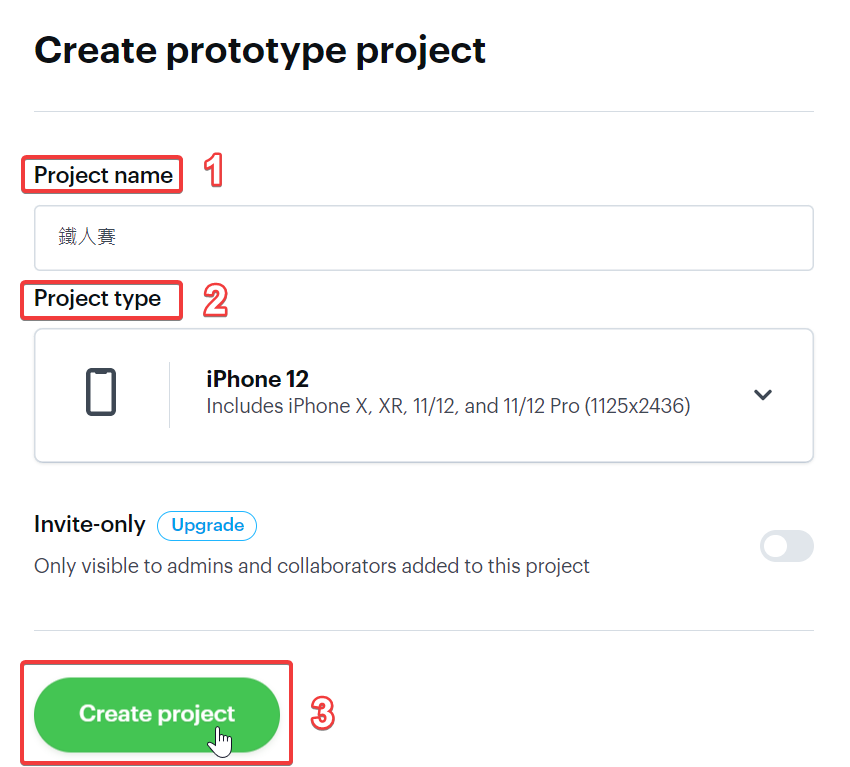Click the divider line below the heading
The height and width of the screenshot is (767, 850).
(x=423, y=111)
